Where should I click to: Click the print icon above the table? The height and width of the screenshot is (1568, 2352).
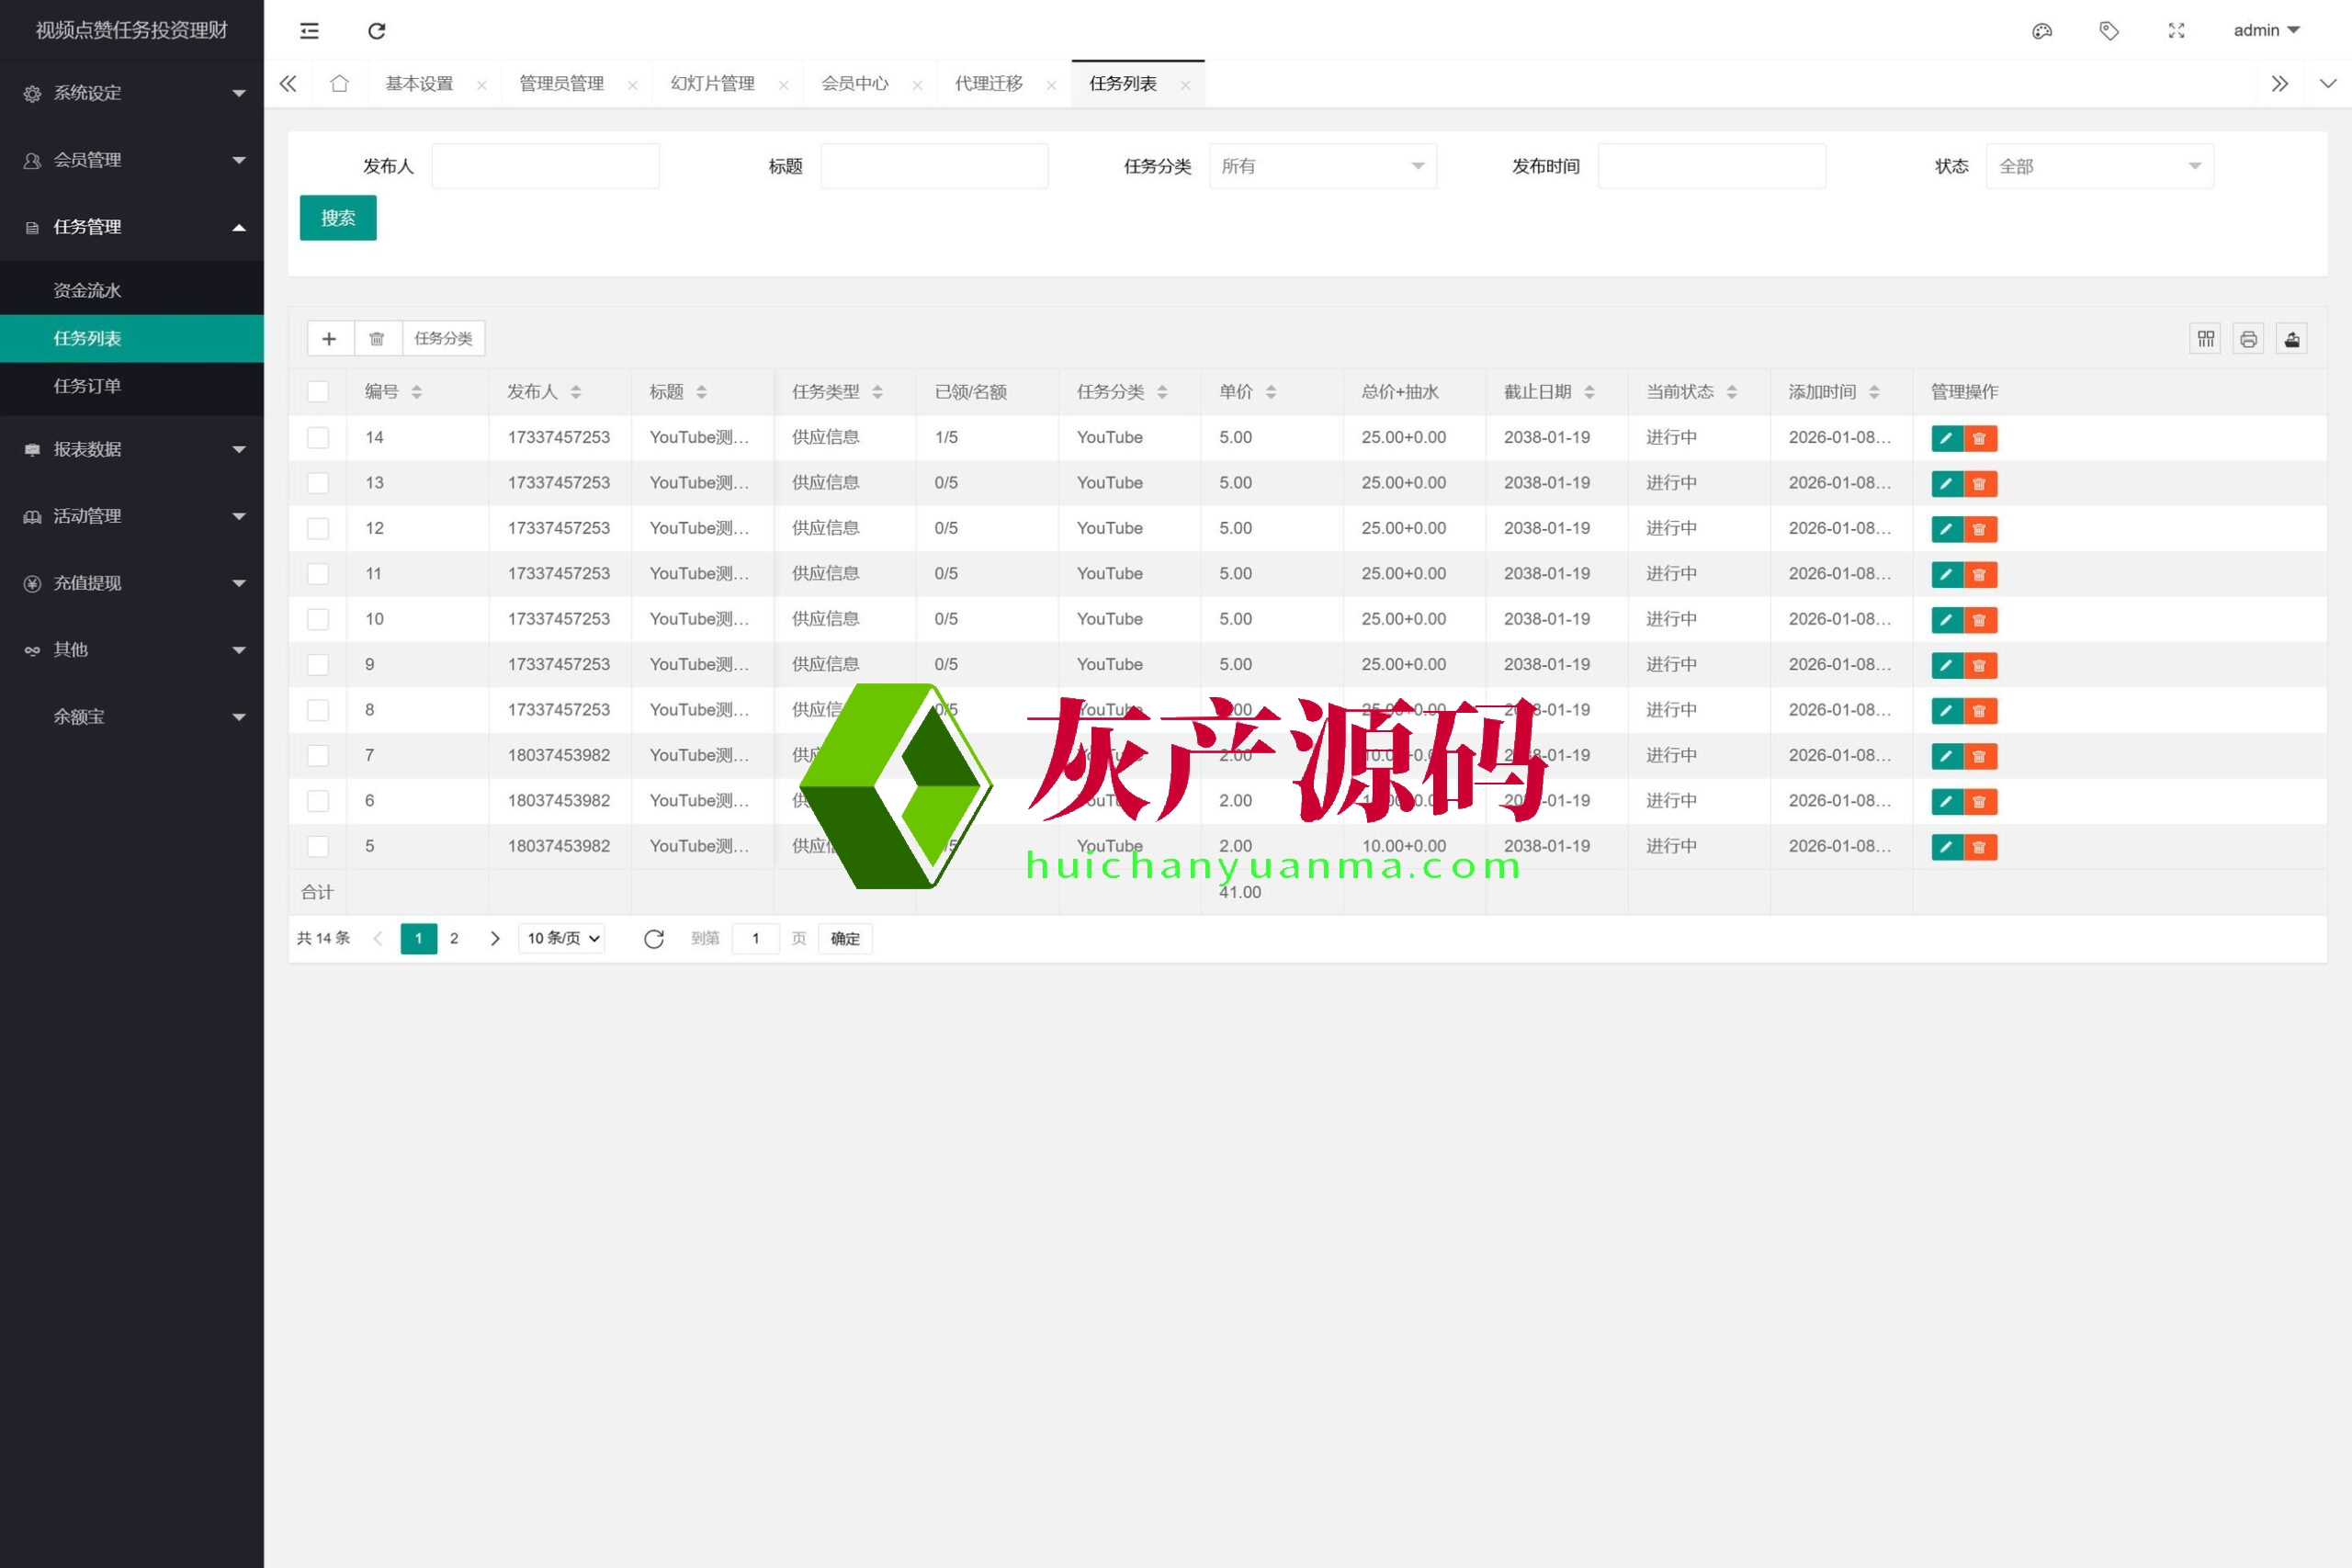2248,340
